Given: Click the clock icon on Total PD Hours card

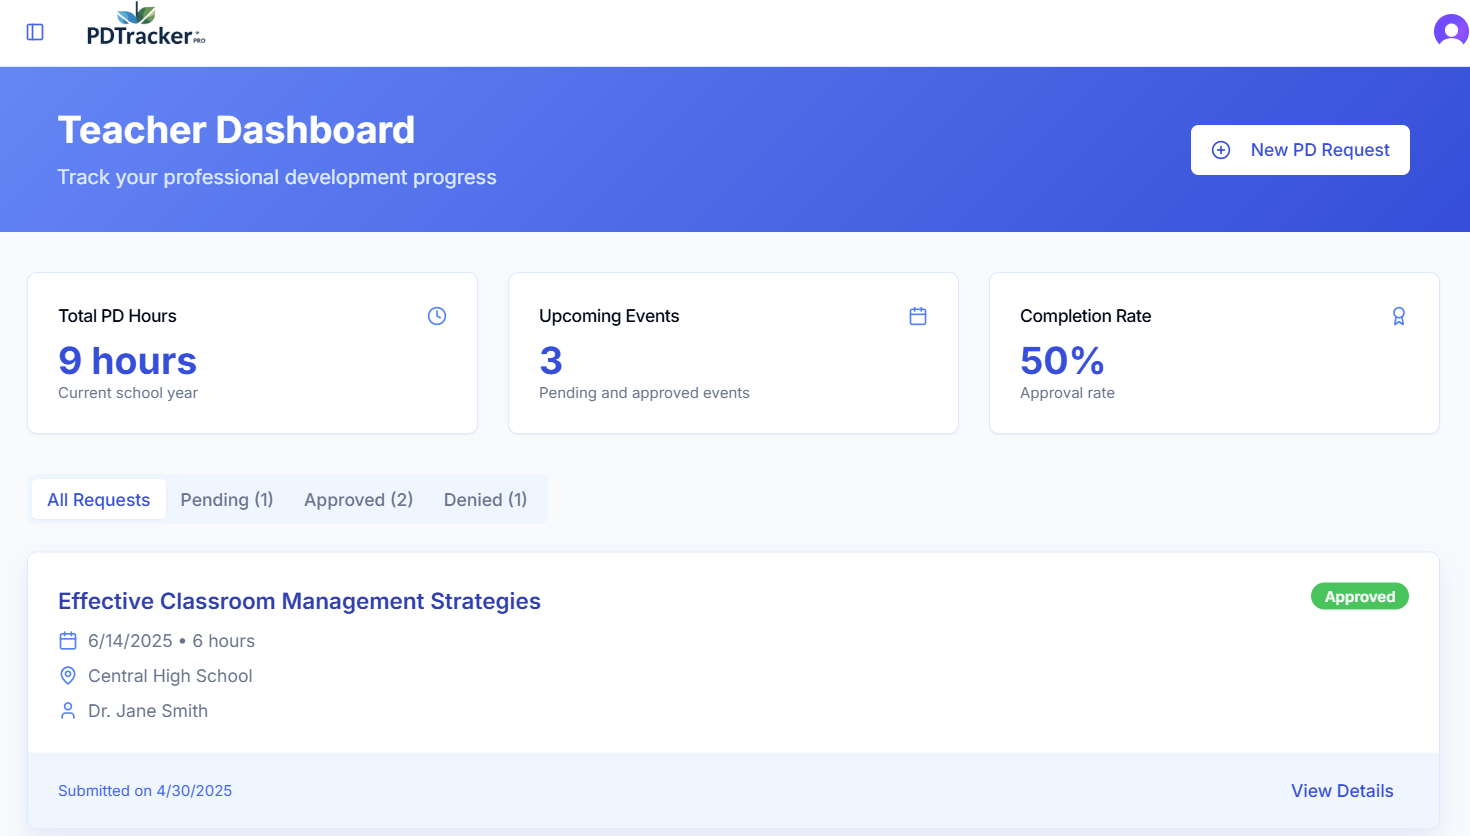Looking at the screenshot, I should 437,315.
